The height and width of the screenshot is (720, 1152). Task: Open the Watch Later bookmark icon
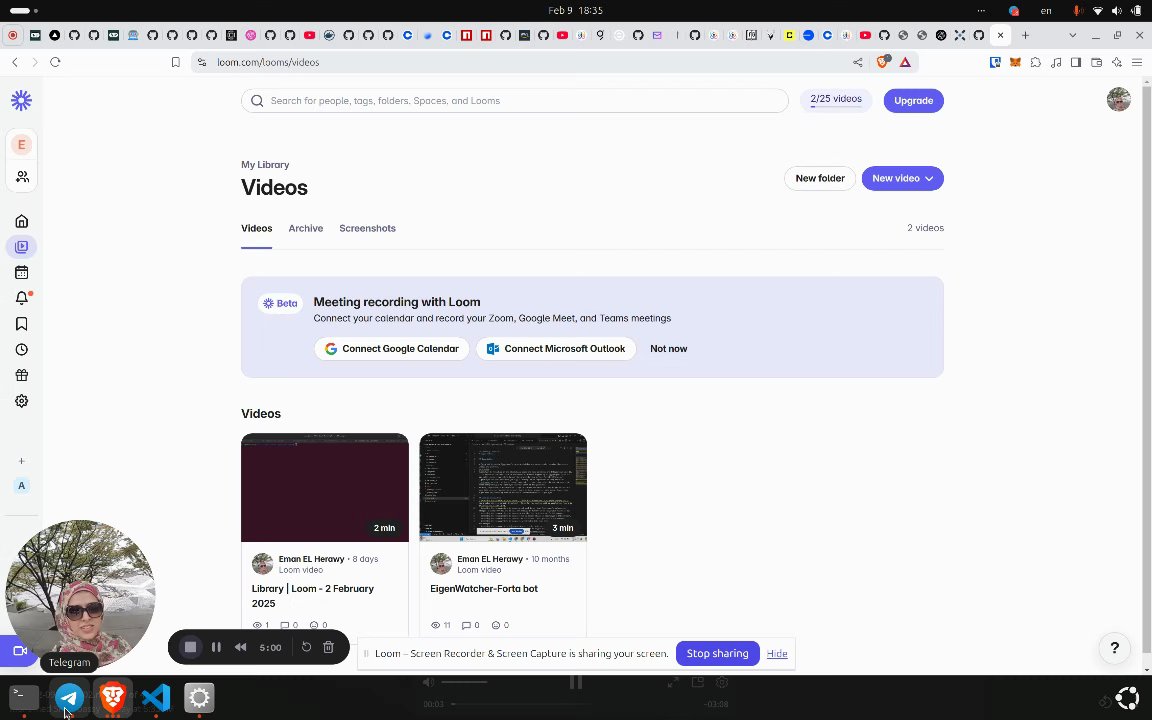coord(21,324)
